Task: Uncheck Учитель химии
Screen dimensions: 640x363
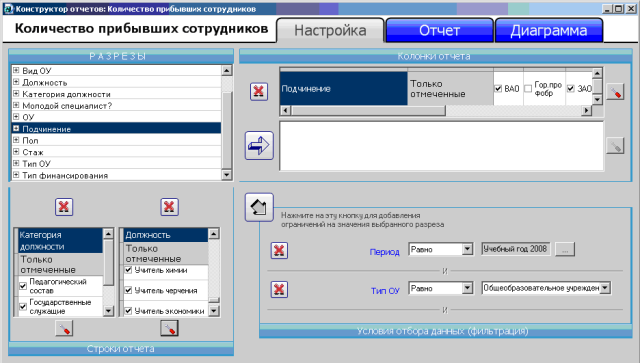Action: pyautogui.click(x=128, y=270)
